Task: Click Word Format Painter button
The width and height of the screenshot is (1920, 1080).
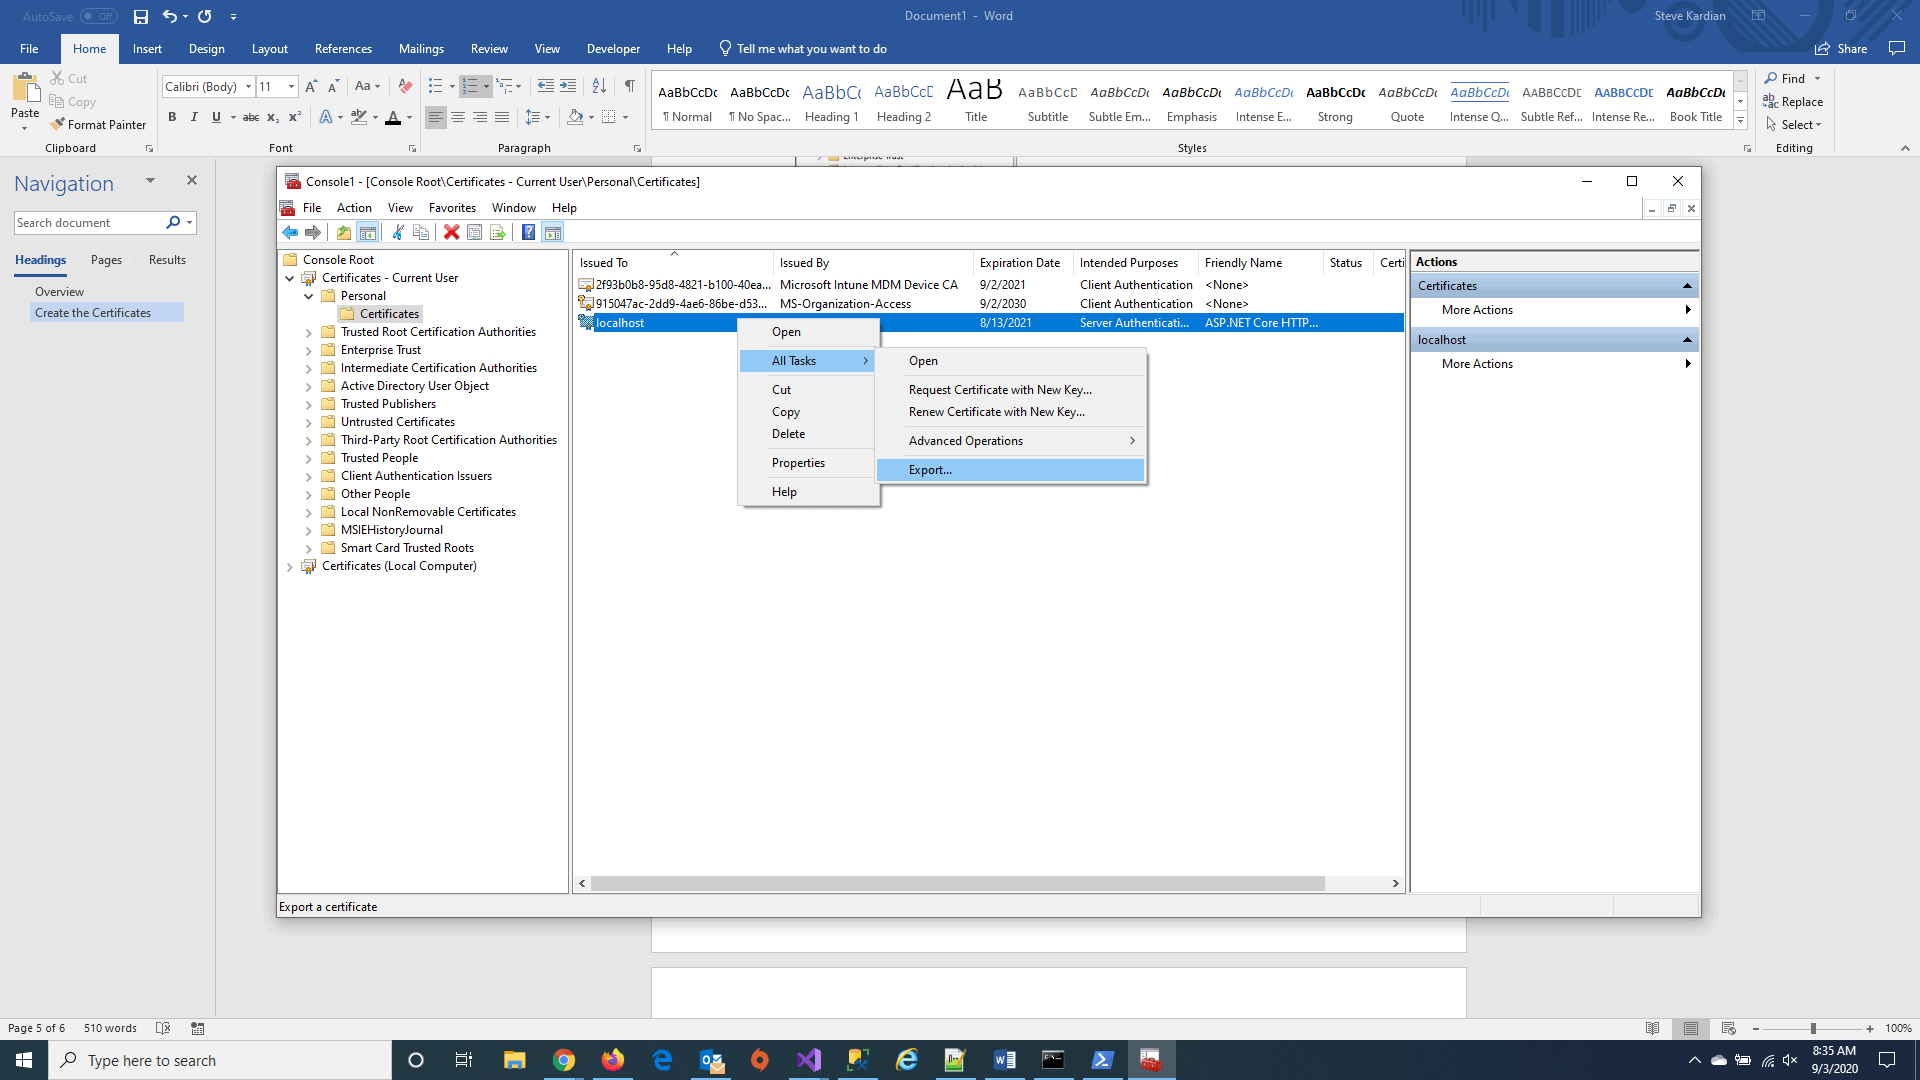Action: coord(98,125)
